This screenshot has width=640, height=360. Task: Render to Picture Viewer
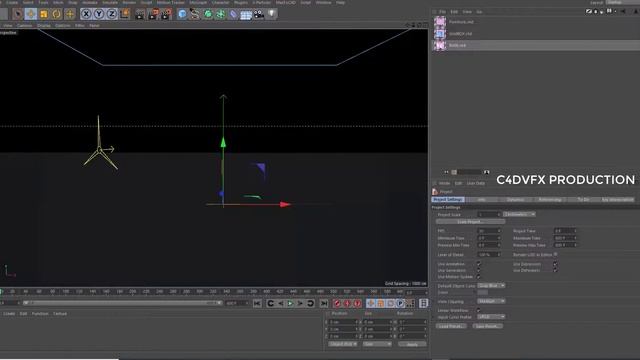click(153, 14)
